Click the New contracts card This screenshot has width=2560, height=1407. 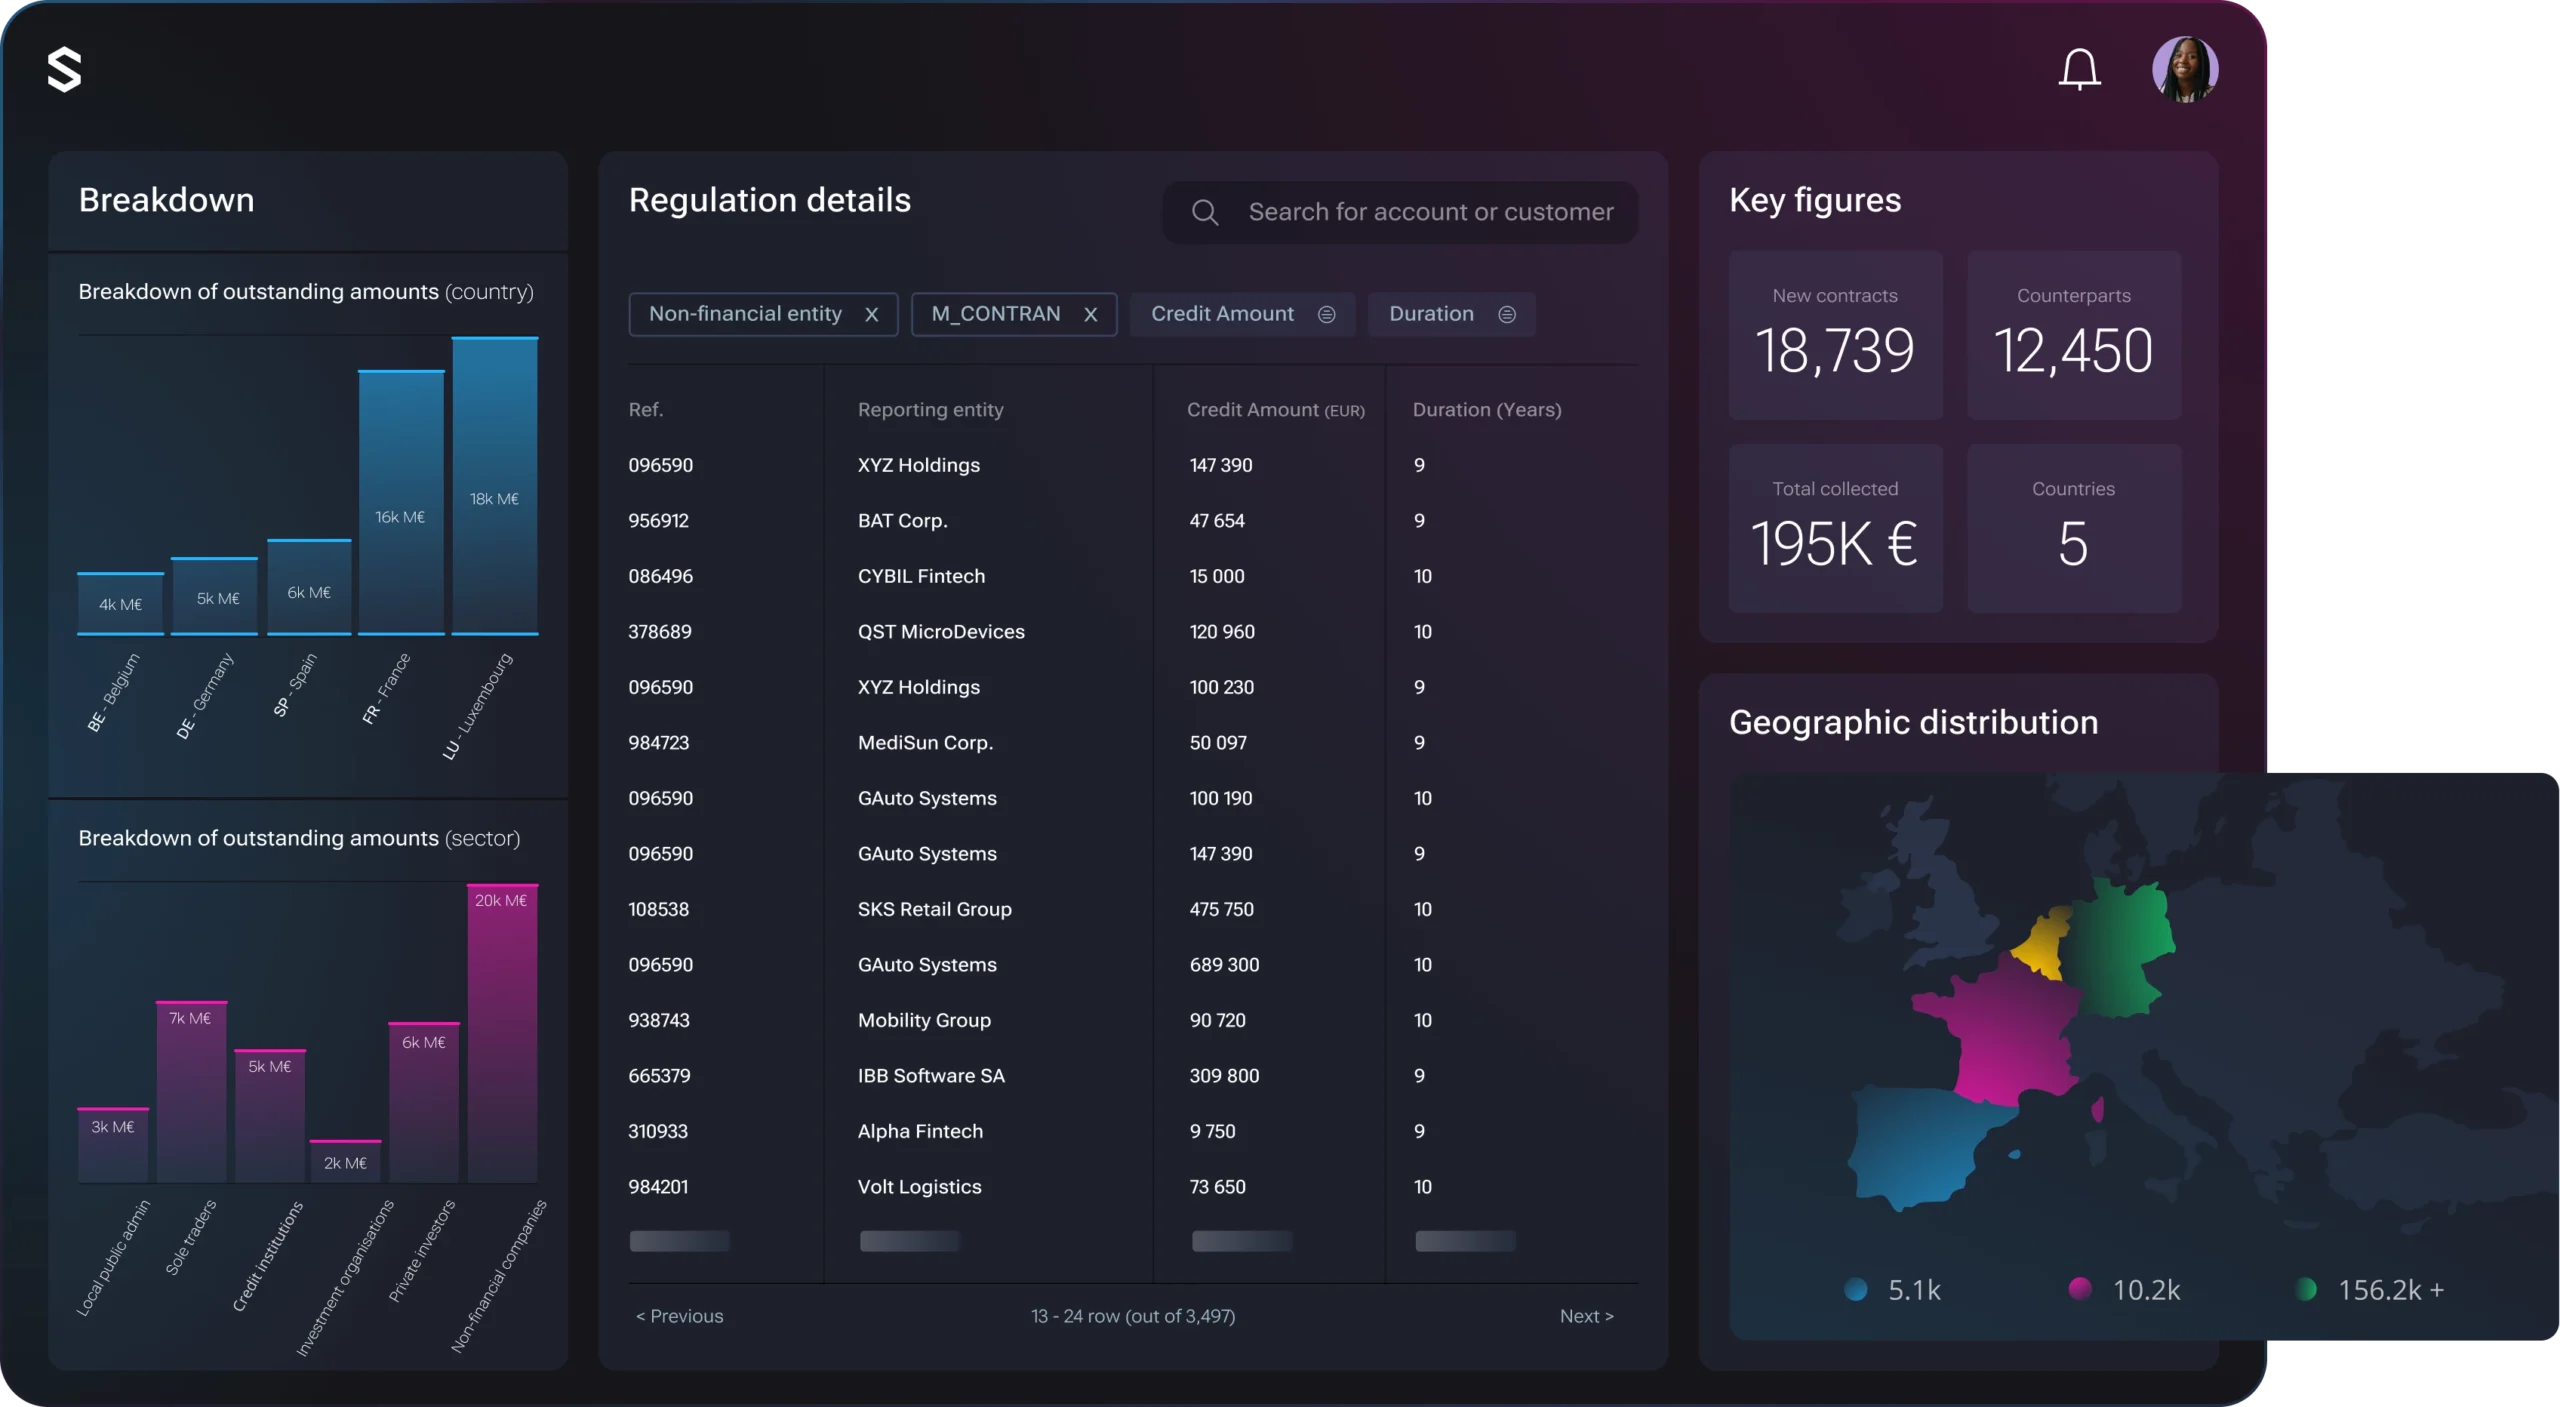(x=1835, y=335)
